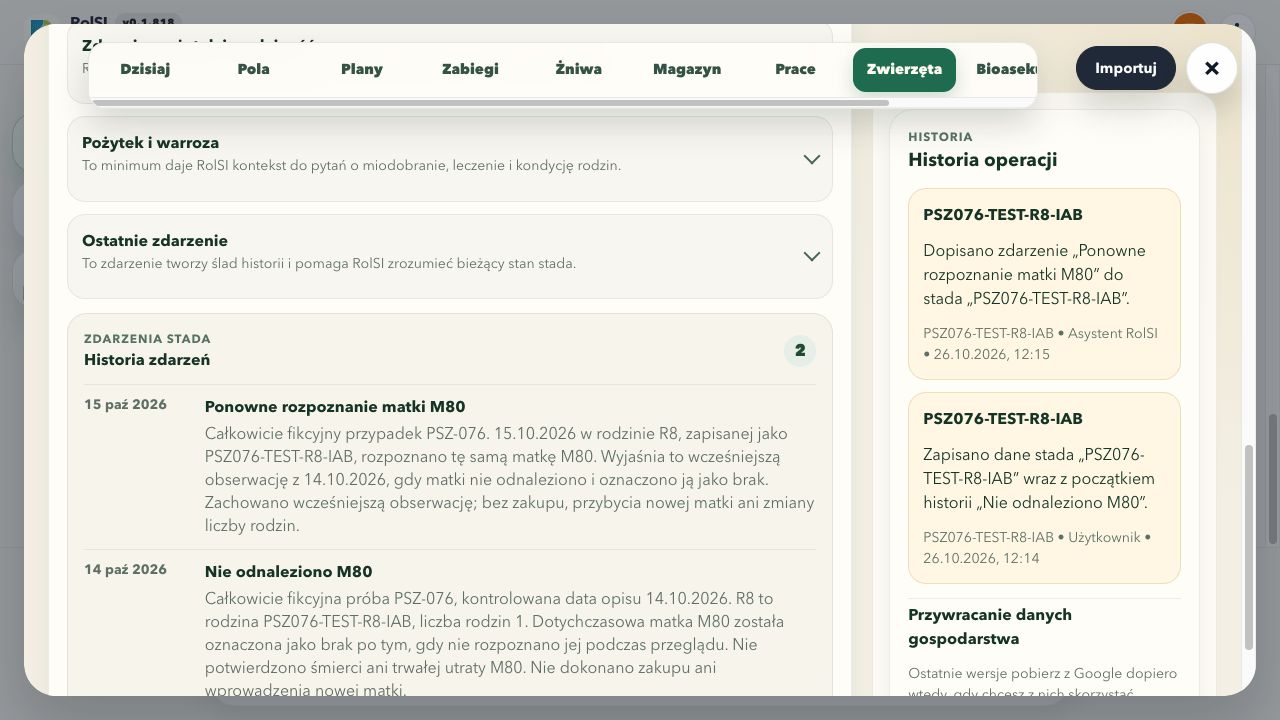The height and width of the screenshot is (720, 1280).
Task: Click the Historia zdarzeń heading
Action: coord(147,360)
